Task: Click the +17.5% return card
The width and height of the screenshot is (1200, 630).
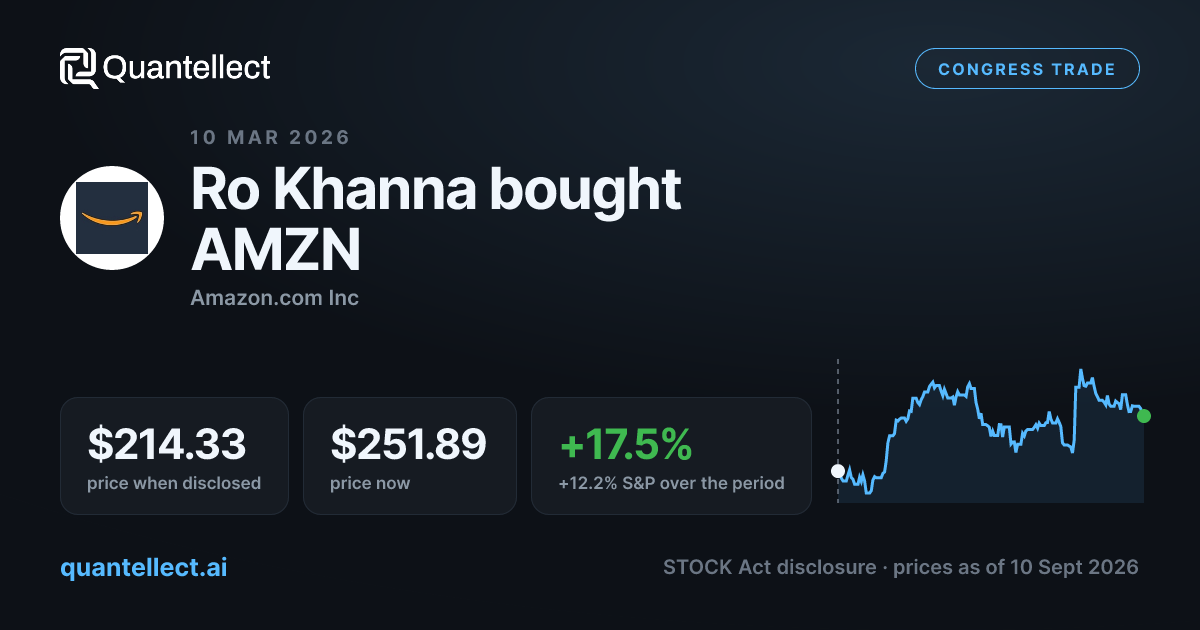Action: [x=671, y=456]
